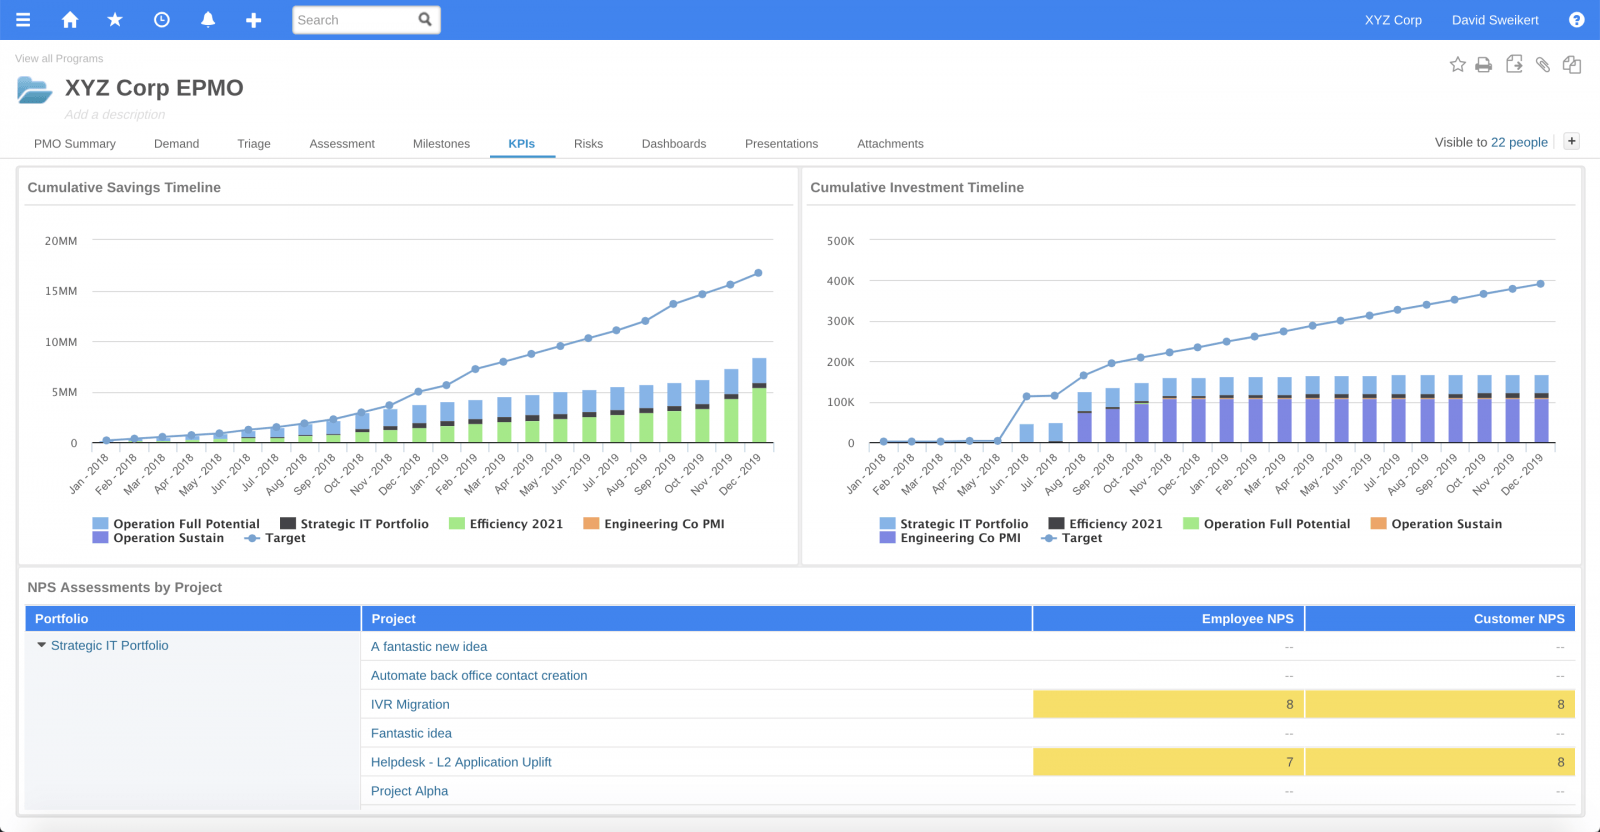Click the View all Programs link

[x=59, y=59]
